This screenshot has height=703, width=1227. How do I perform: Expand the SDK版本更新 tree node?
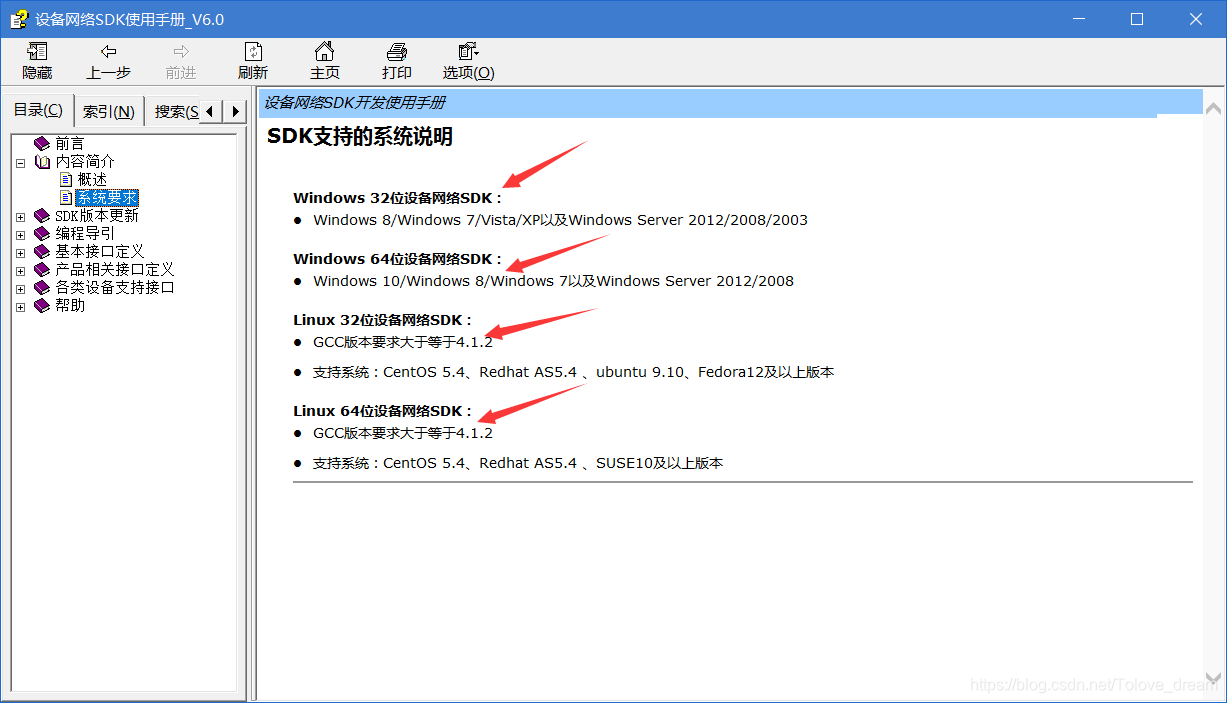click(x=20, y=216)
